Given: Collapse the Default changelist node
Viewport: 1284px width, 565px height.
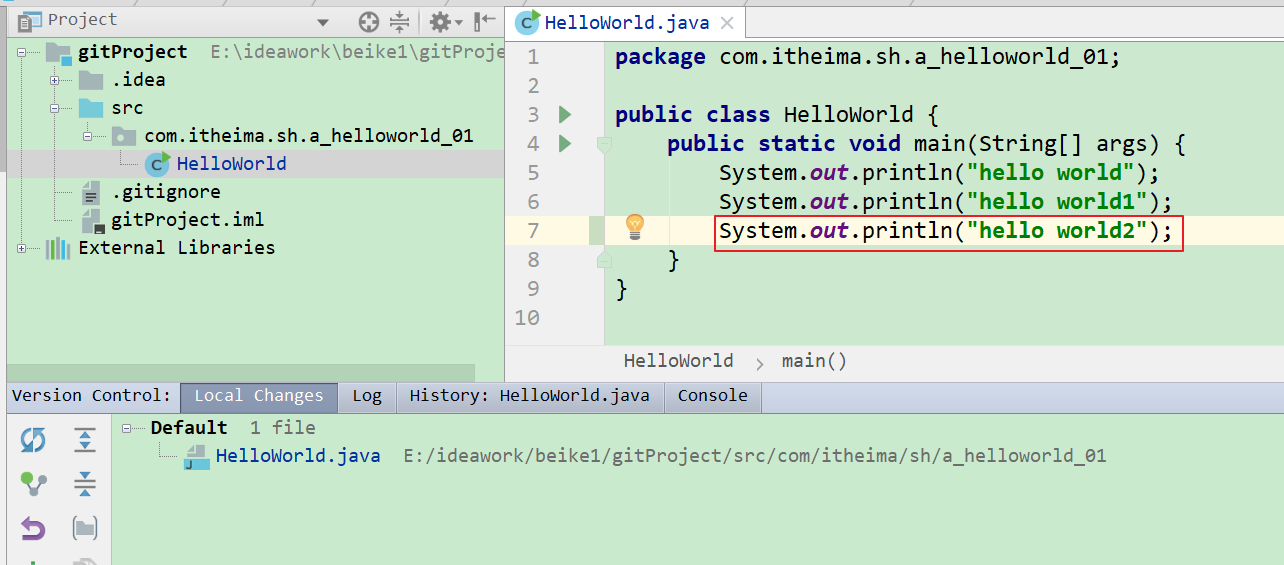Looking at the screenshot, I should (128, 428).
